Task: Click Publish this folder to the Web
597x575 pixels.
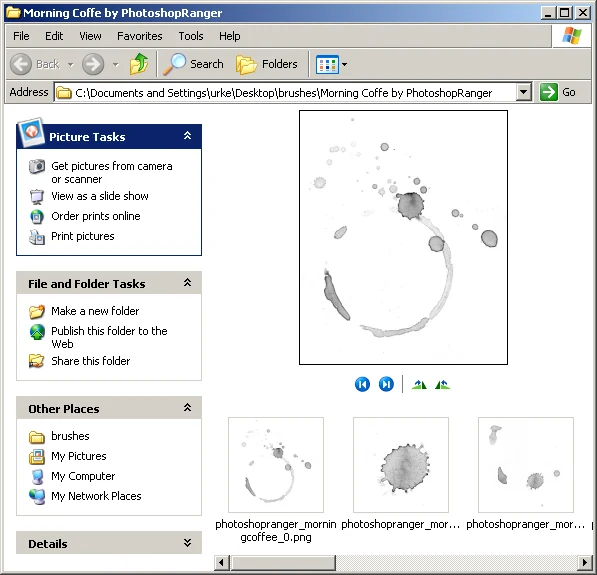Action: pos(109,337)
